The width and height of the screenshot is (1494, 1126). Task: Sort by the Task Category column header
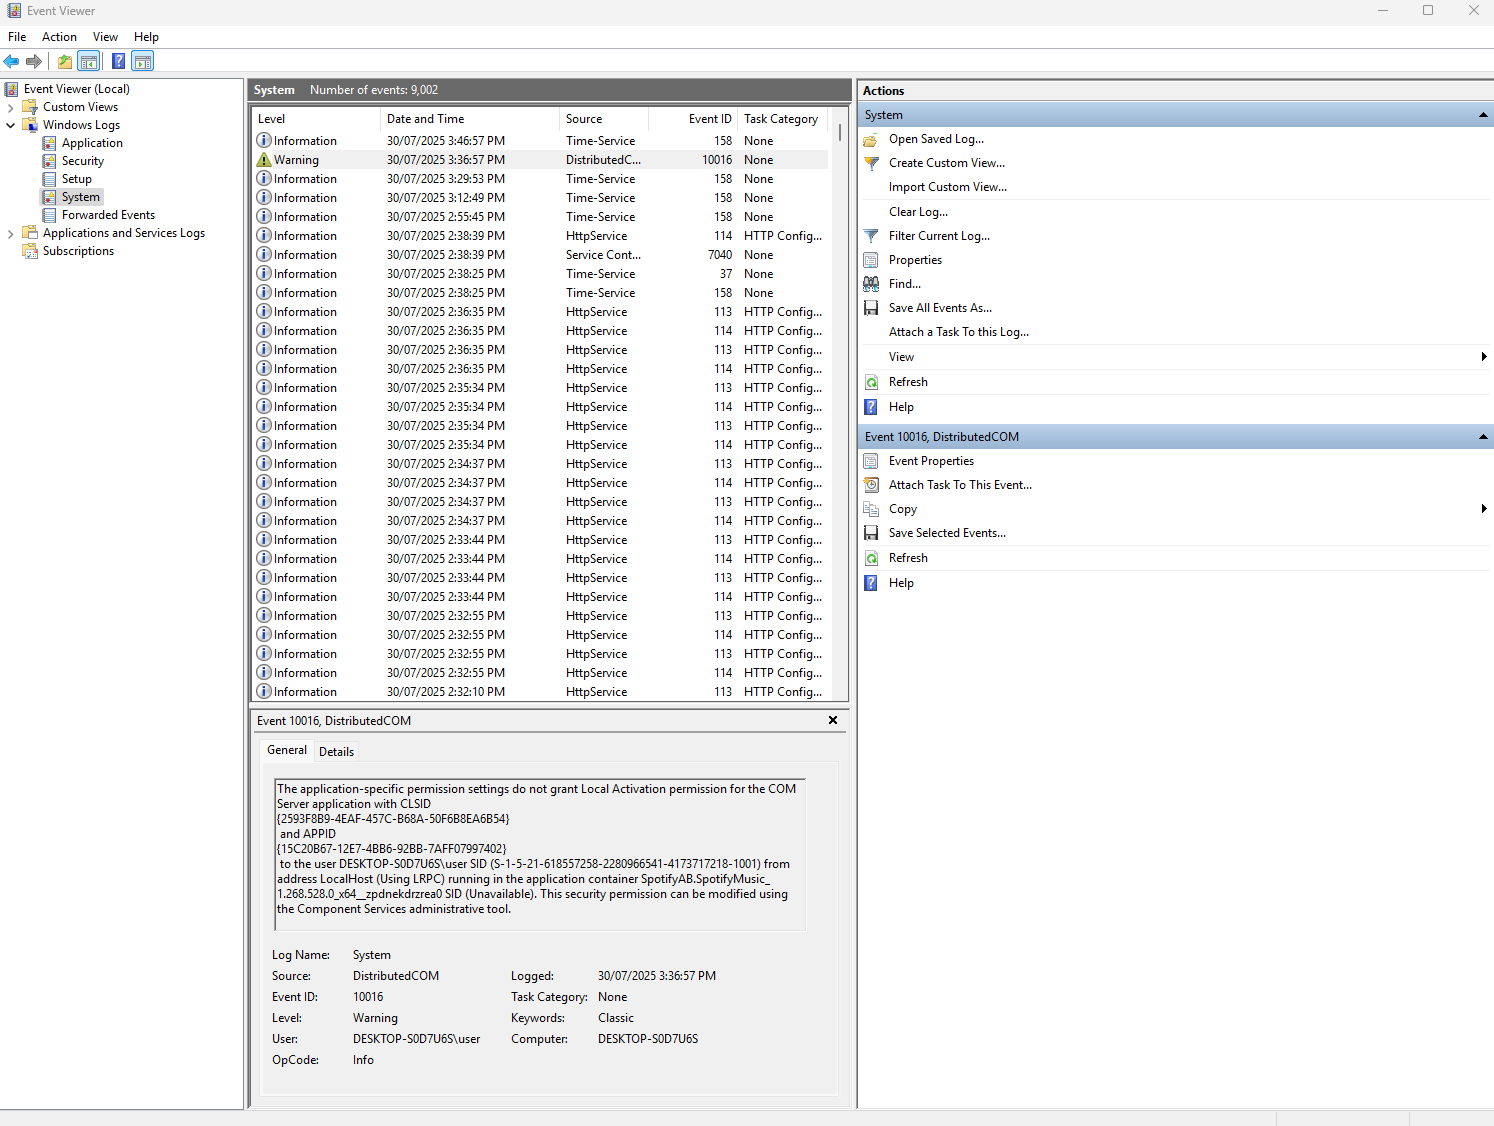783,119
